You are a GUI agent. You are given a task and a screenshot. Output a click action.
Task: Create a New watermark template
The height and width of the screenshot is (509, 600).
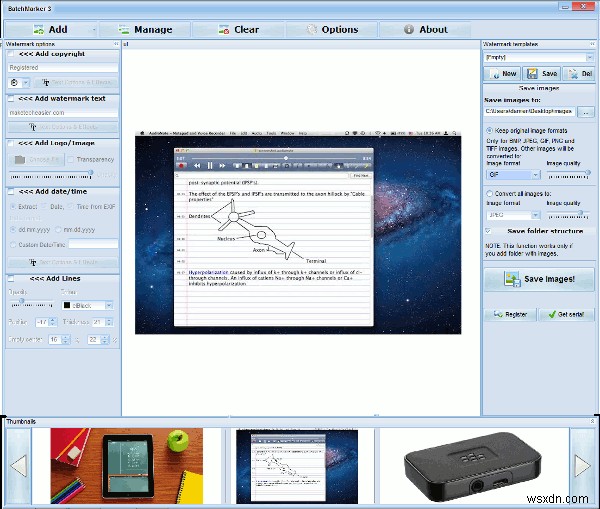502,73
